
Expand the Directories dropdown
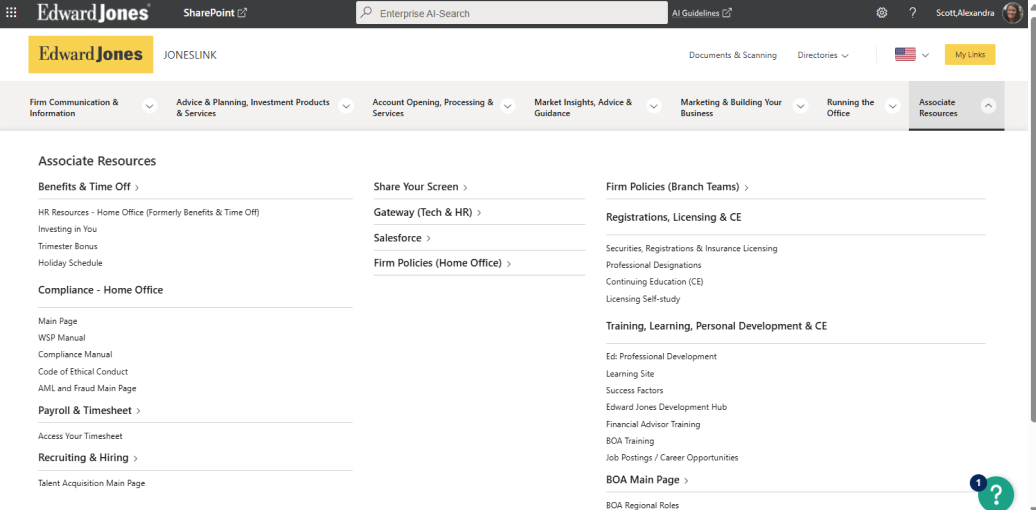(823, 55)
